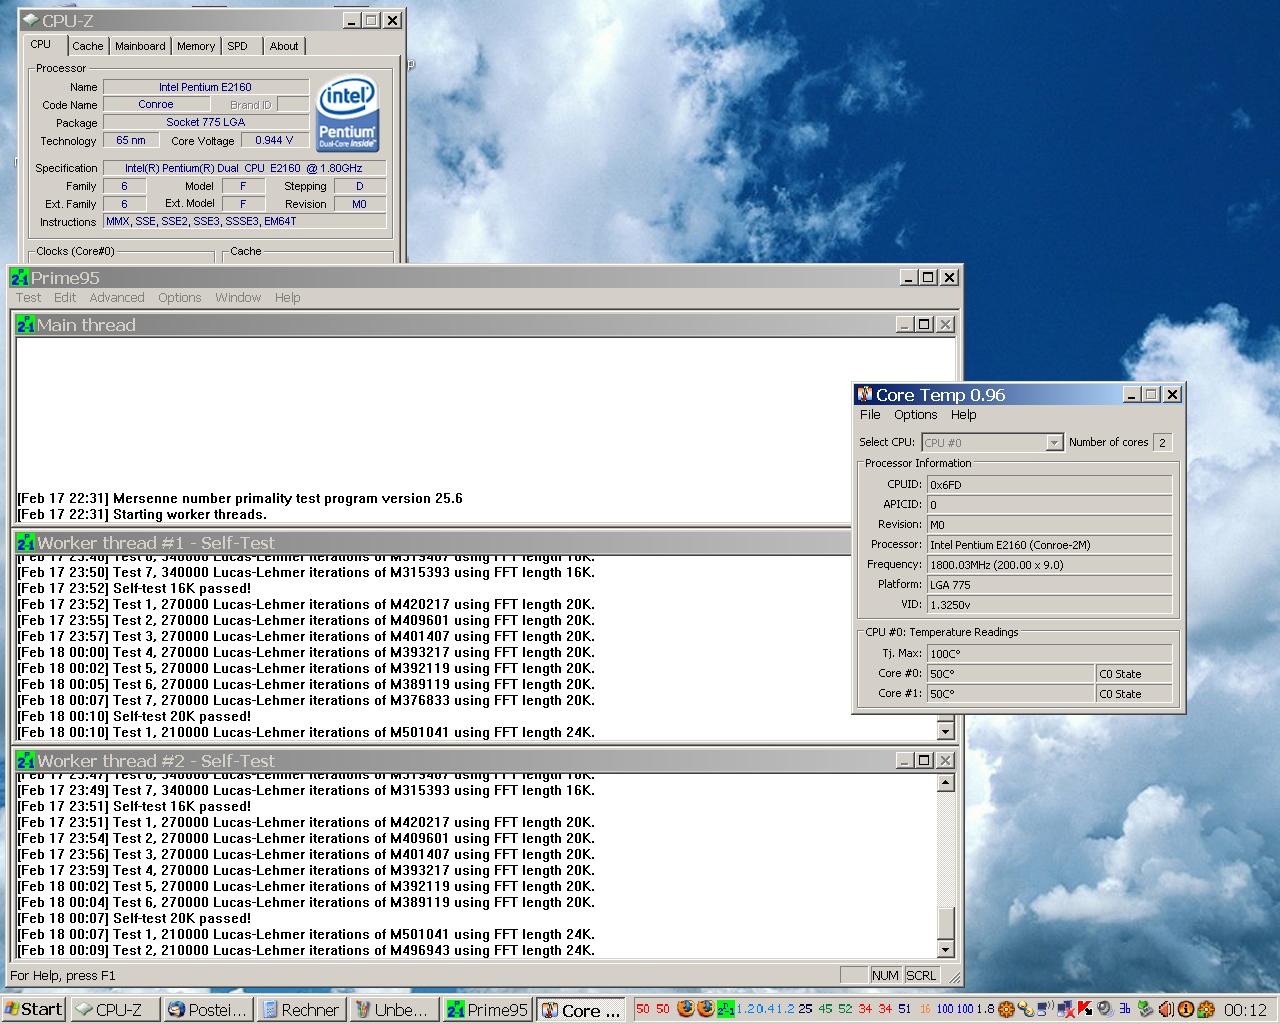Minimize the Main thread child window
The height and width of the screenshot is (1024, 1280).
(x=904, y=325)
